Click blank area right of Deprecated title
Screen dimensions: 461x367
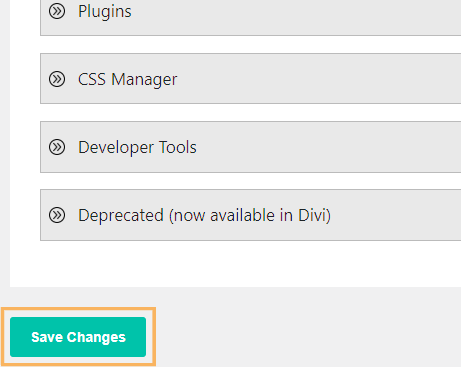(397, 215)
